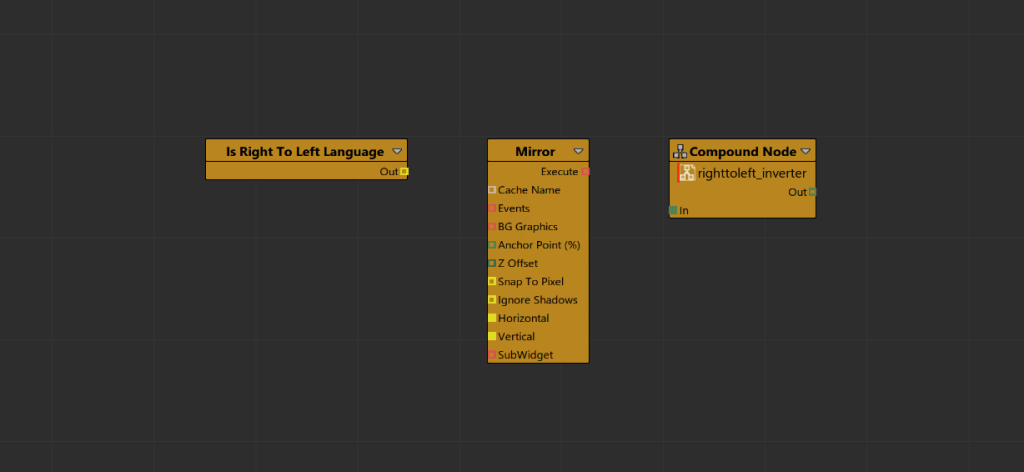1024x472 pixels.
Task: Click the Compound Node hierarchy icon in its title
Action: [x=680, y=151]
